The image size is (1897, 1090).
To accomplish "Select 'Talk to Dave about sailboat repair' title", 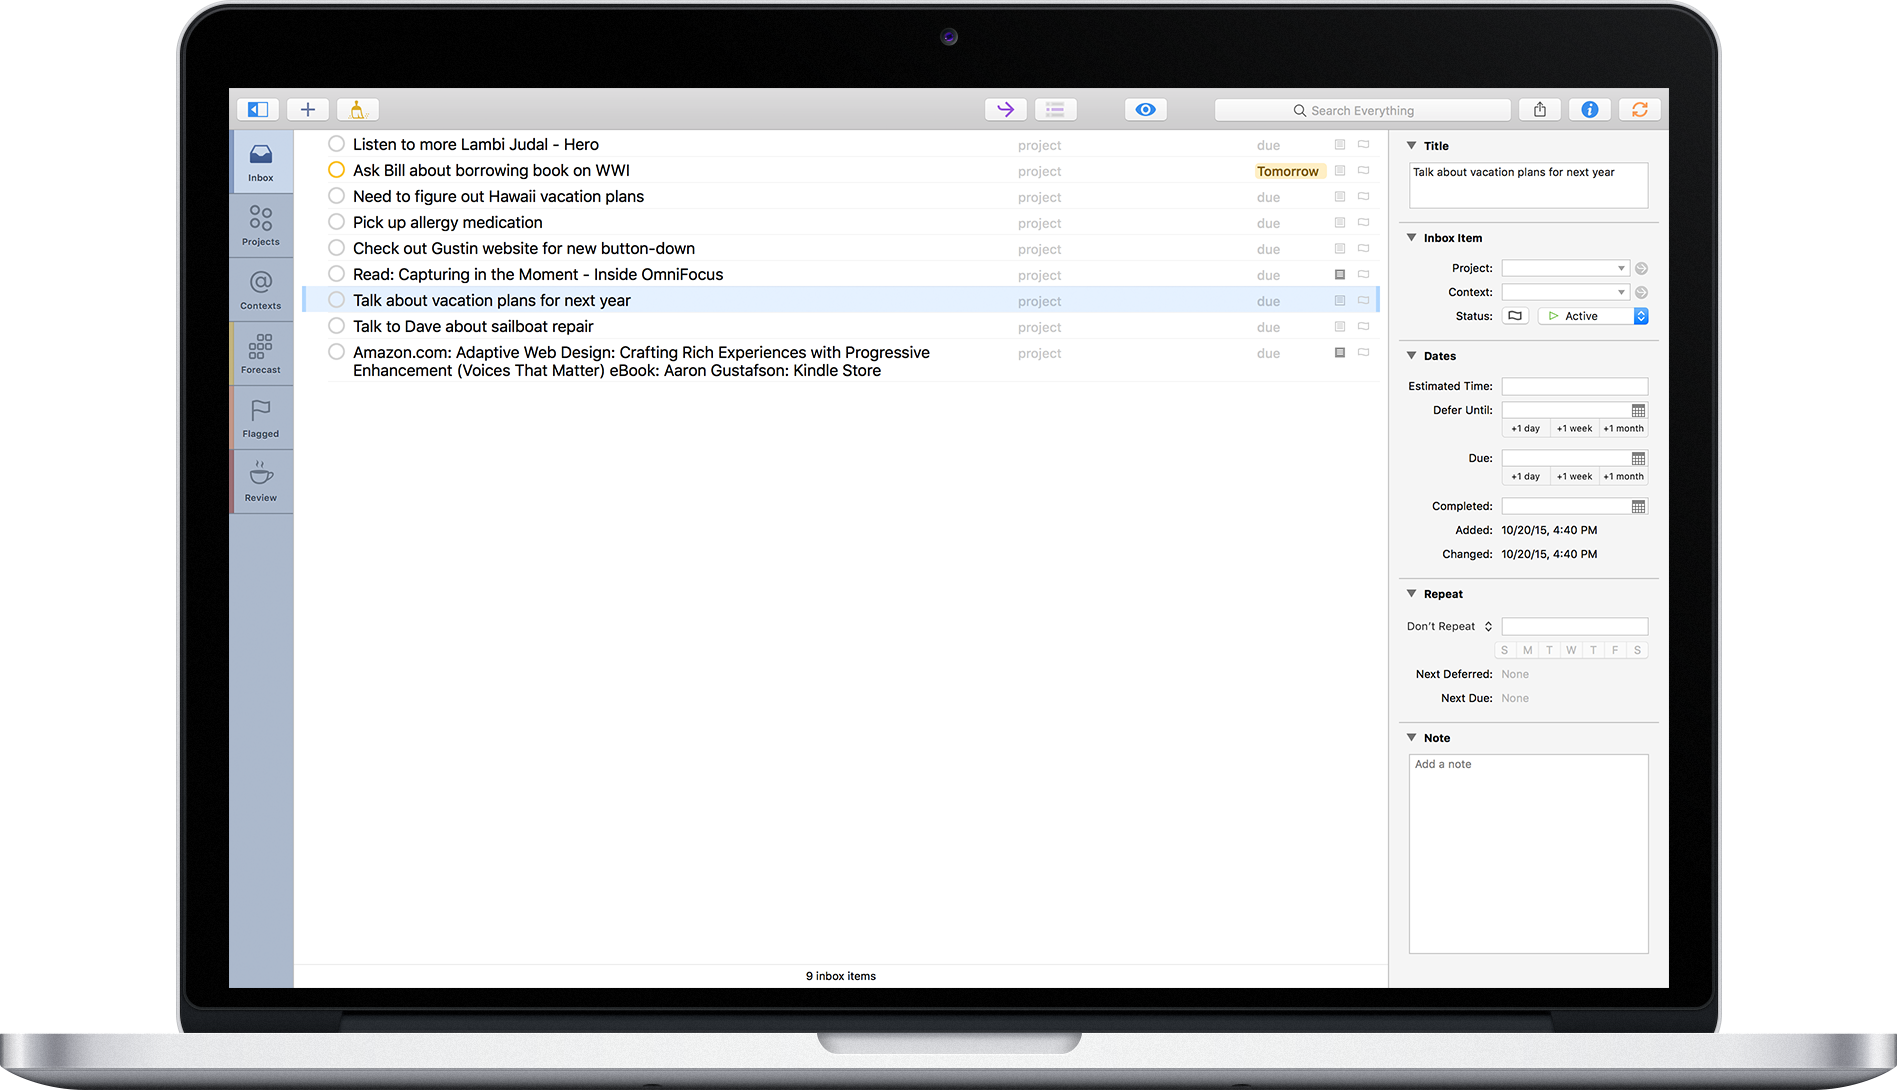I will pyautogui.click(x=473, y=326).
